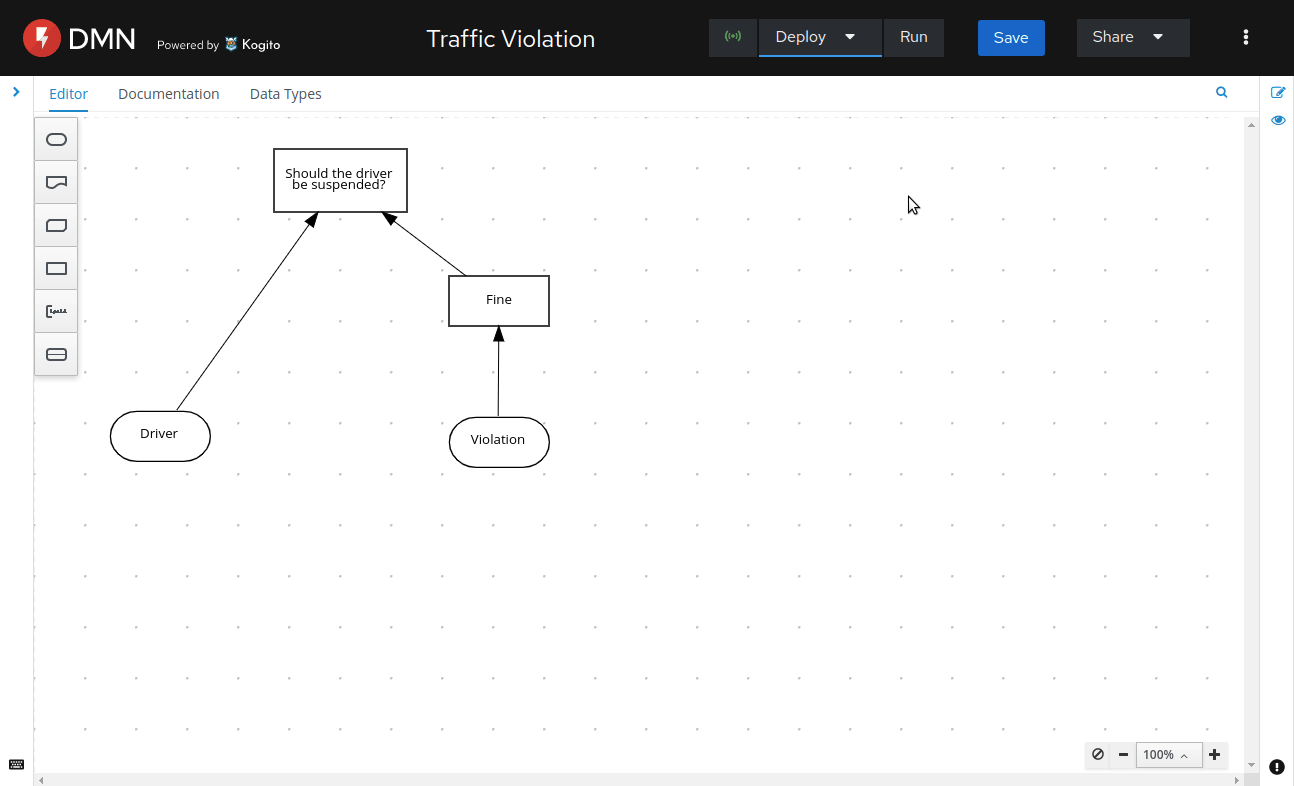The image size is (1294, 786).
Task: Click the blue Save button
Action: (x=1010, y=38)
